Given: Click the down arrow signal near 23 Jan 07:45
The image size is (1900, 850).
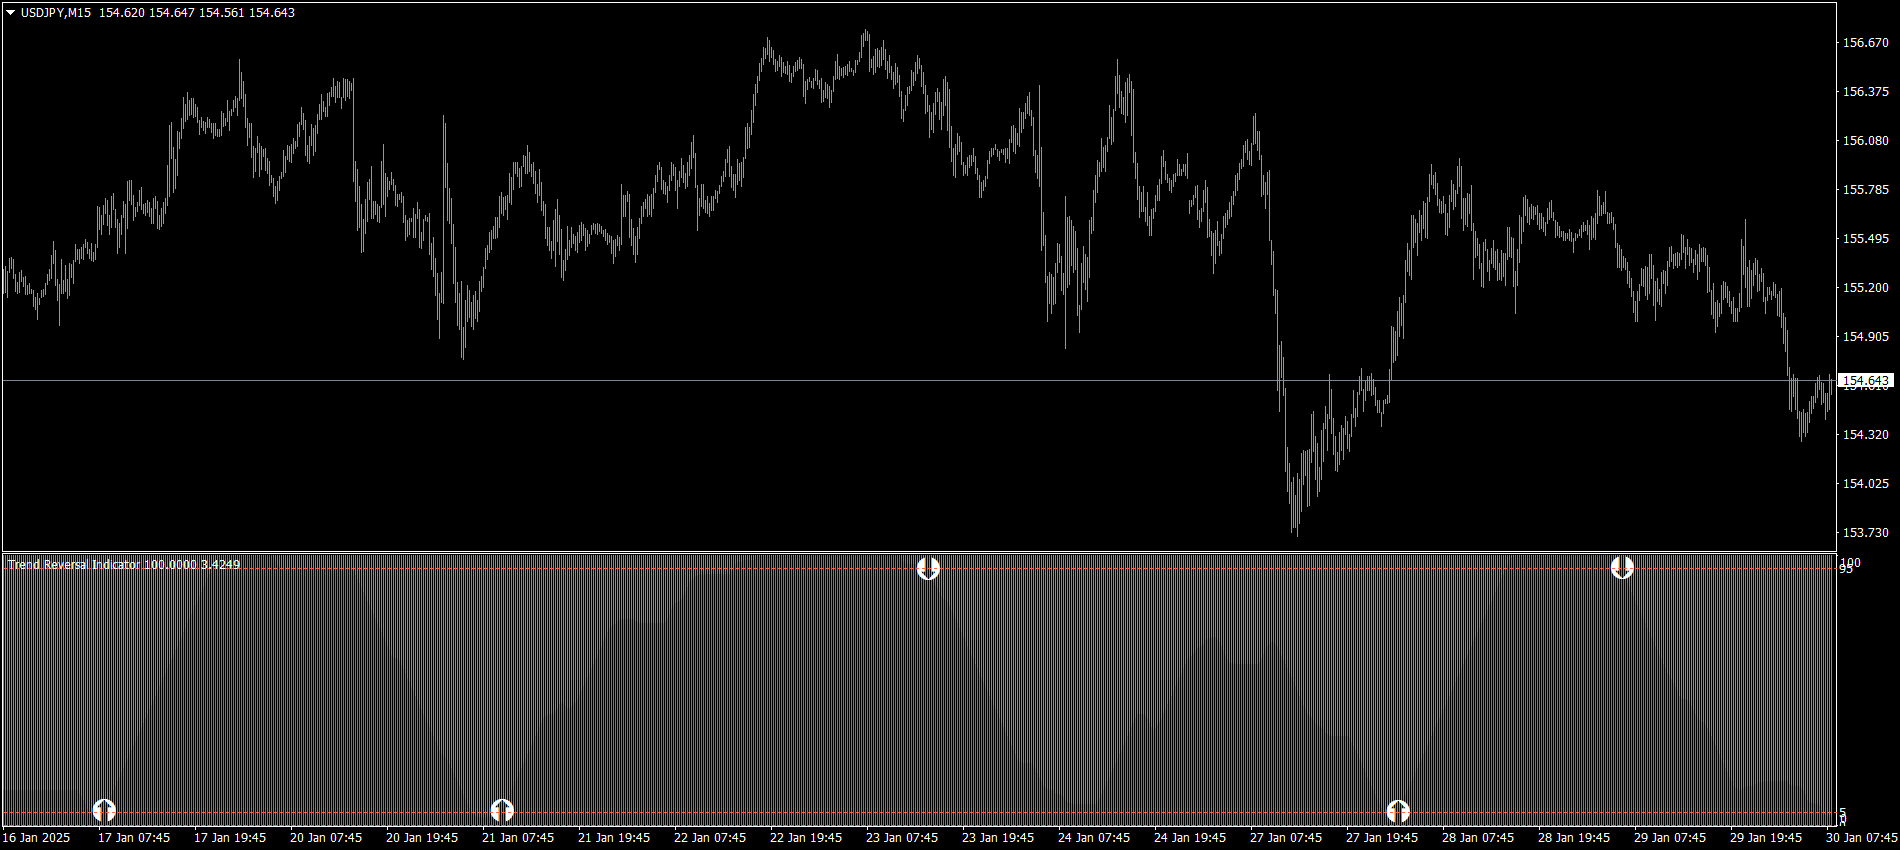Looking at the screenshot, I should click(928, 568).
